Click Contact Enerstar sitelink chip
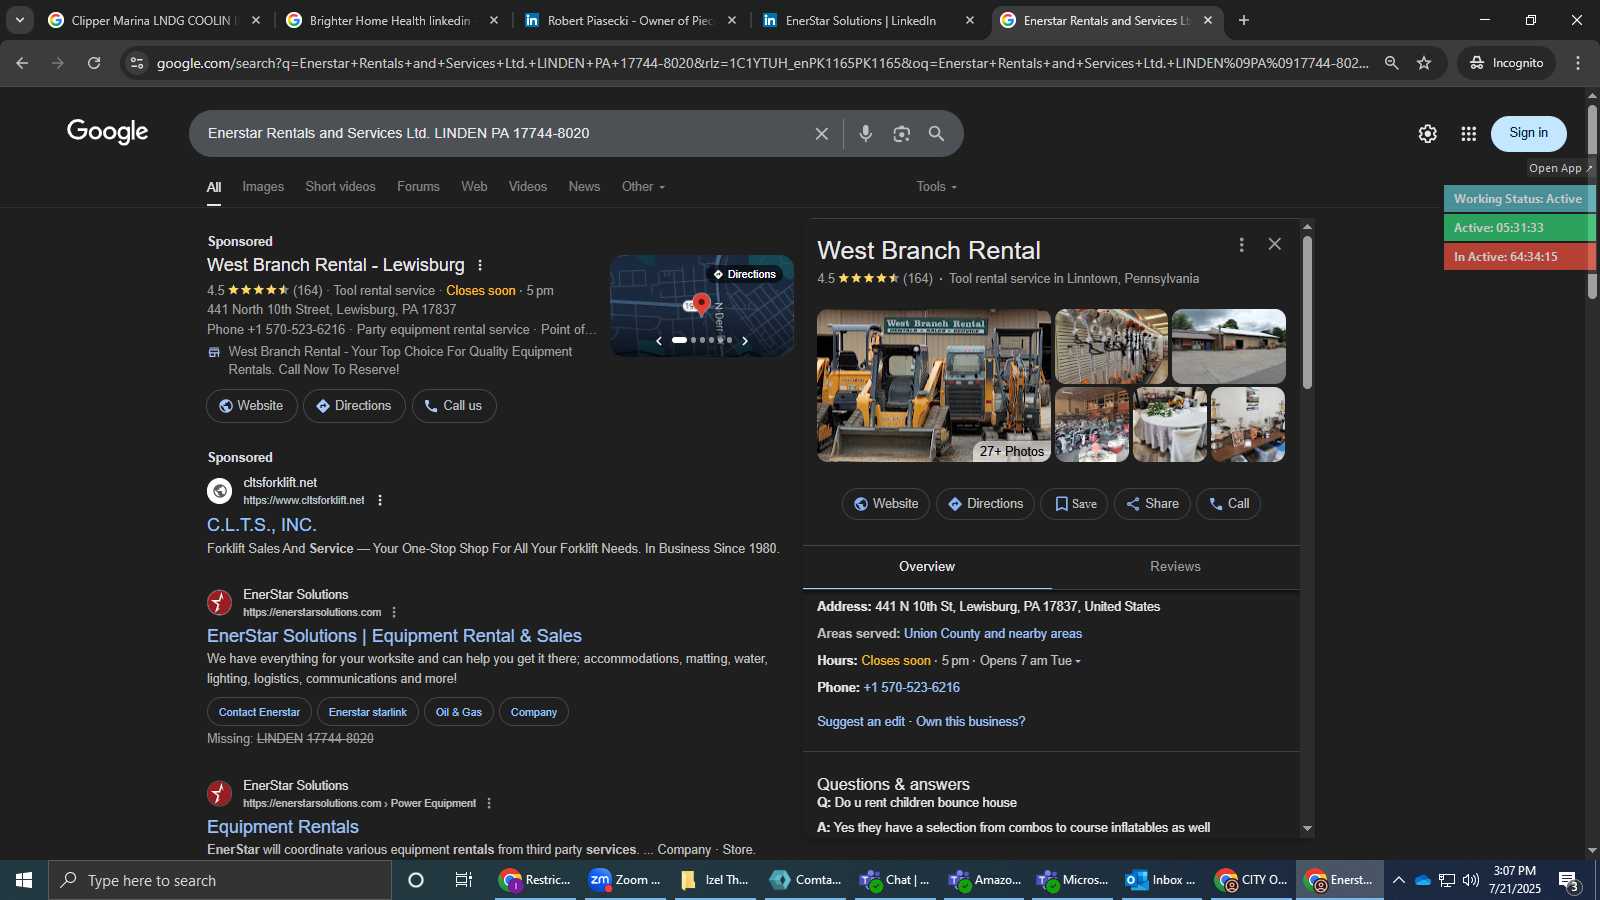This screenshot has width=1600, height=900. (259, 712)
